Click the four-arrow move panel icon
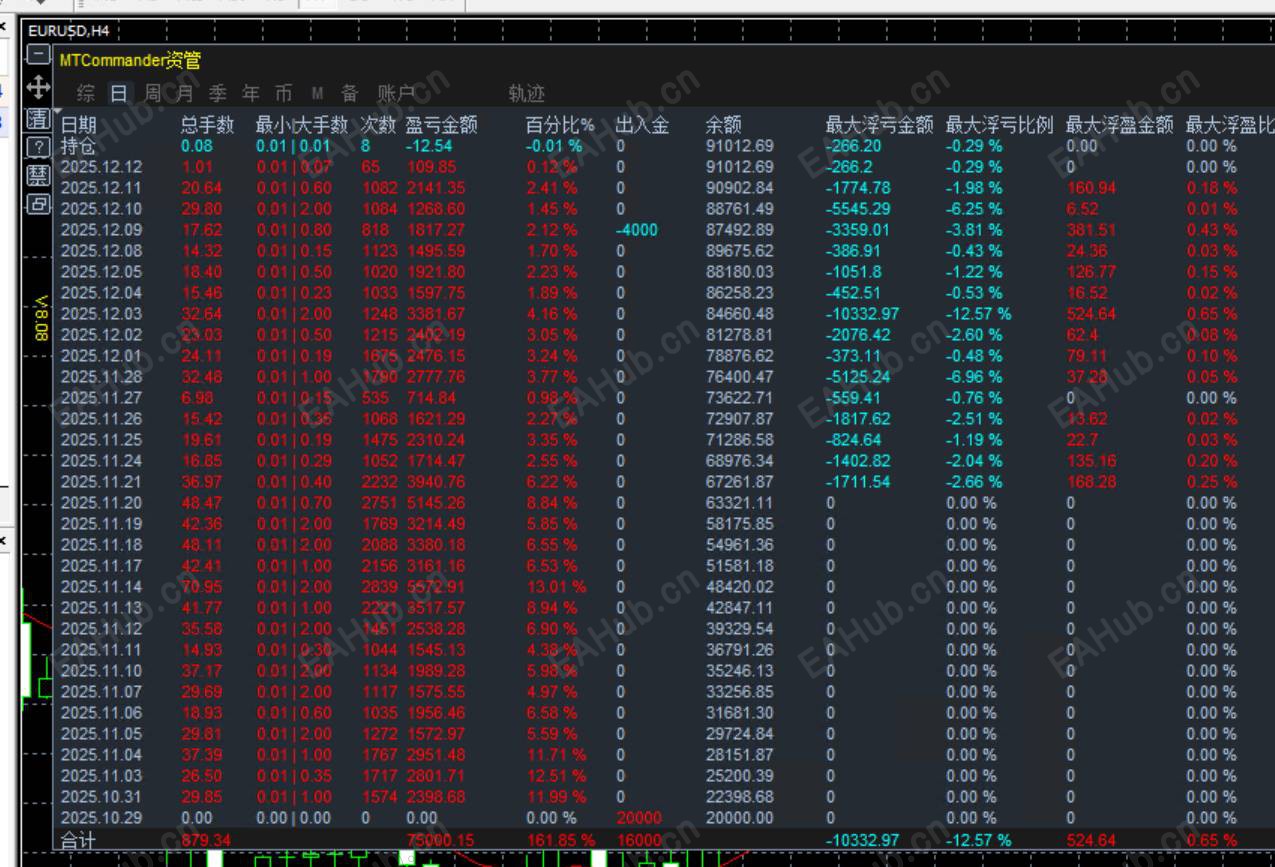 coord(38,86)
